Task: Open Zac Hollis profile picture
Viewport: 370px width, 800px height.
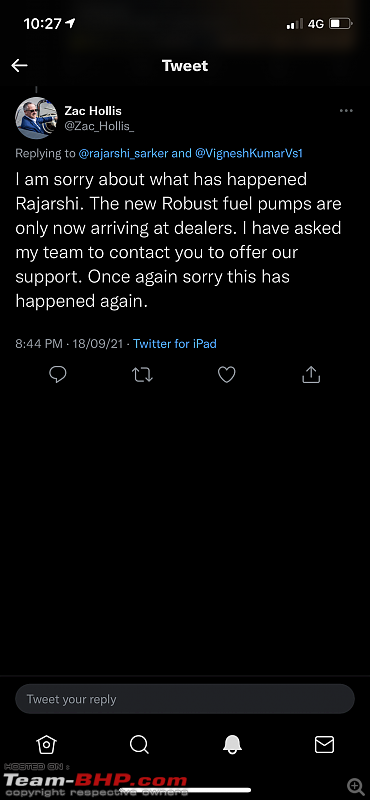Action: pos(36,117)
